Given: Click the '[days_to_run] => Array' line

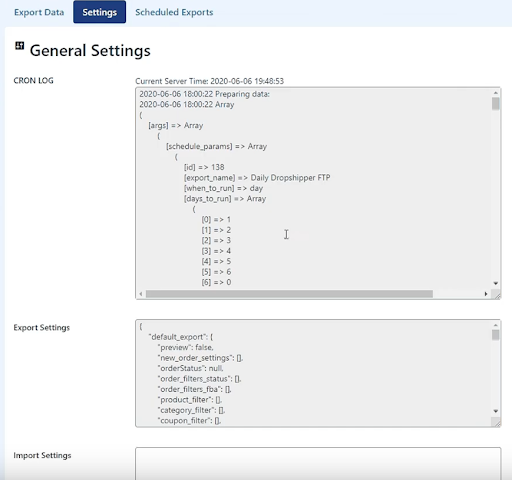Looking at the screenshot, I should (x=225, y=199).
